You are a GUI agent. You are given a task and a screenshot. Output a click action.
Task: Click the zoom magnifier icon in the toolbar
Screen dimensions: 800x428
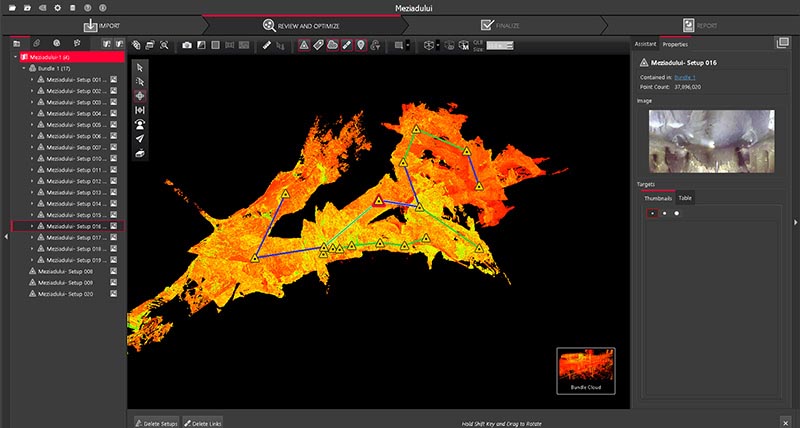(x=162, y=45)
